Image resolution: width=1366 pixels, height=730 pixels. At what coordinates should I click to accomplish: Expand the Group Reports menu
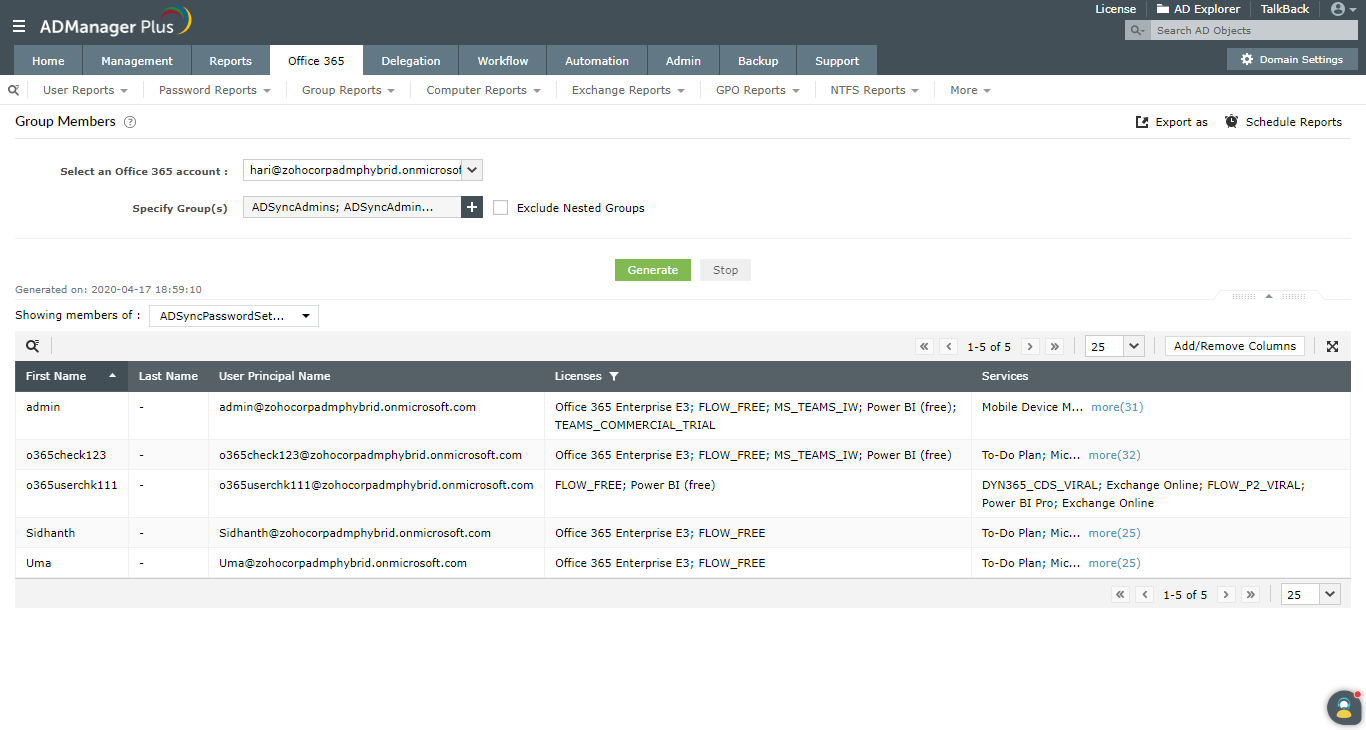(348, 90)
